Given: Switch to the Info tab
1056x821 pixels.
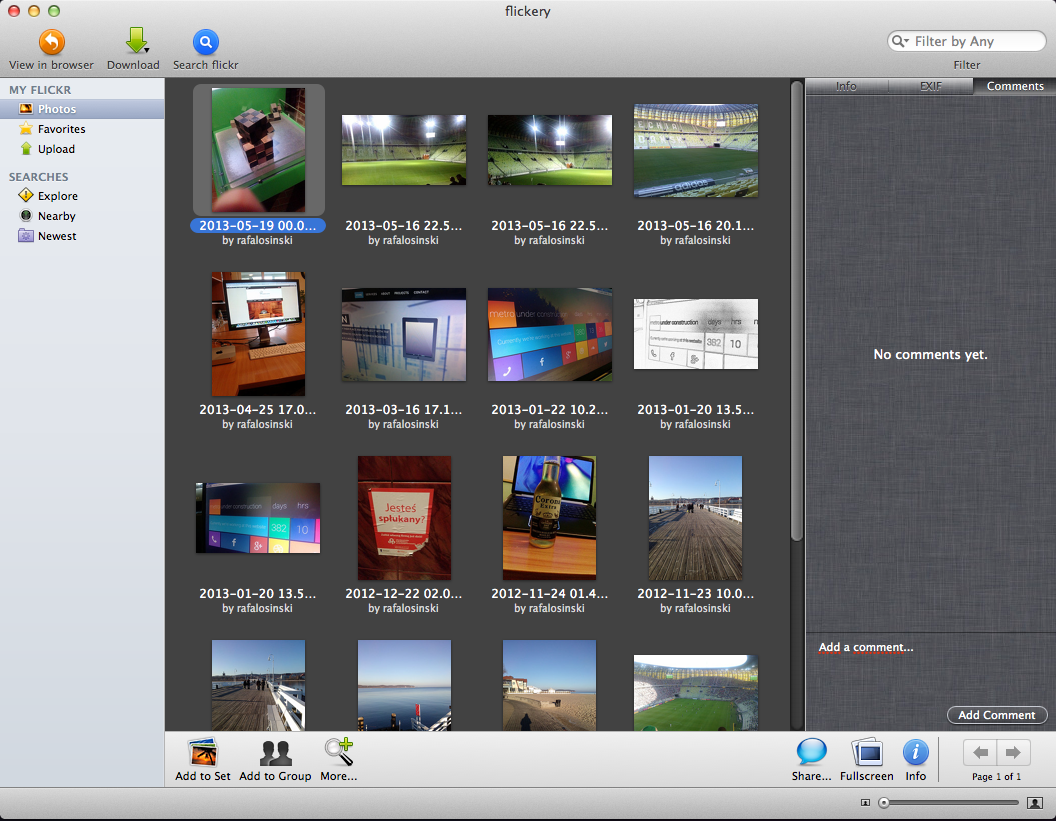Looking at the screenshot, I should coord(846,86).
